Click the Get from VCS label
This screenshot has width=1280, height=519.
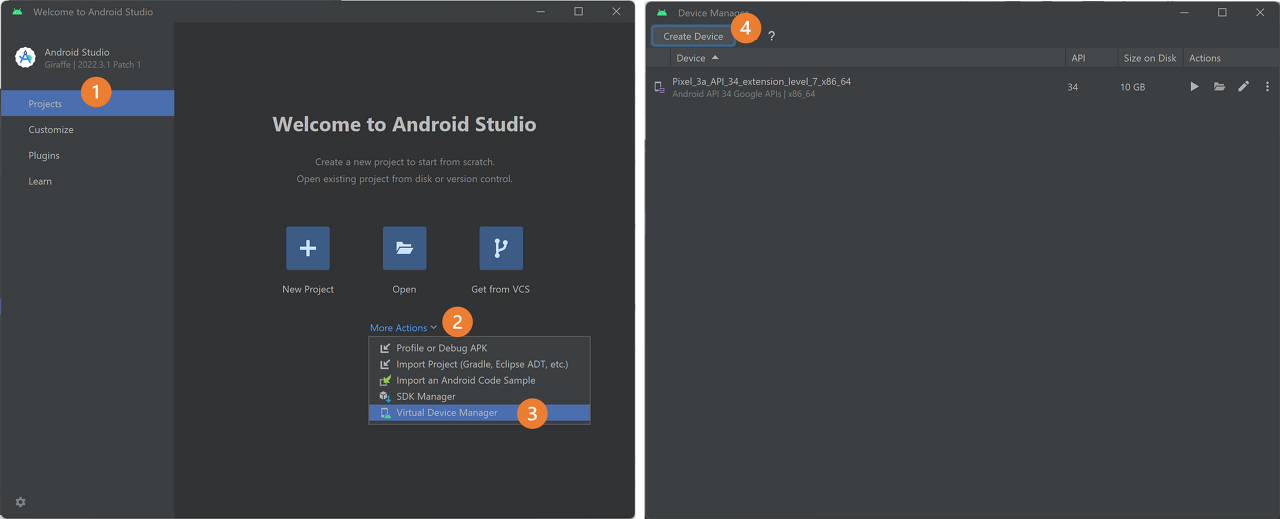pos(501,289)
